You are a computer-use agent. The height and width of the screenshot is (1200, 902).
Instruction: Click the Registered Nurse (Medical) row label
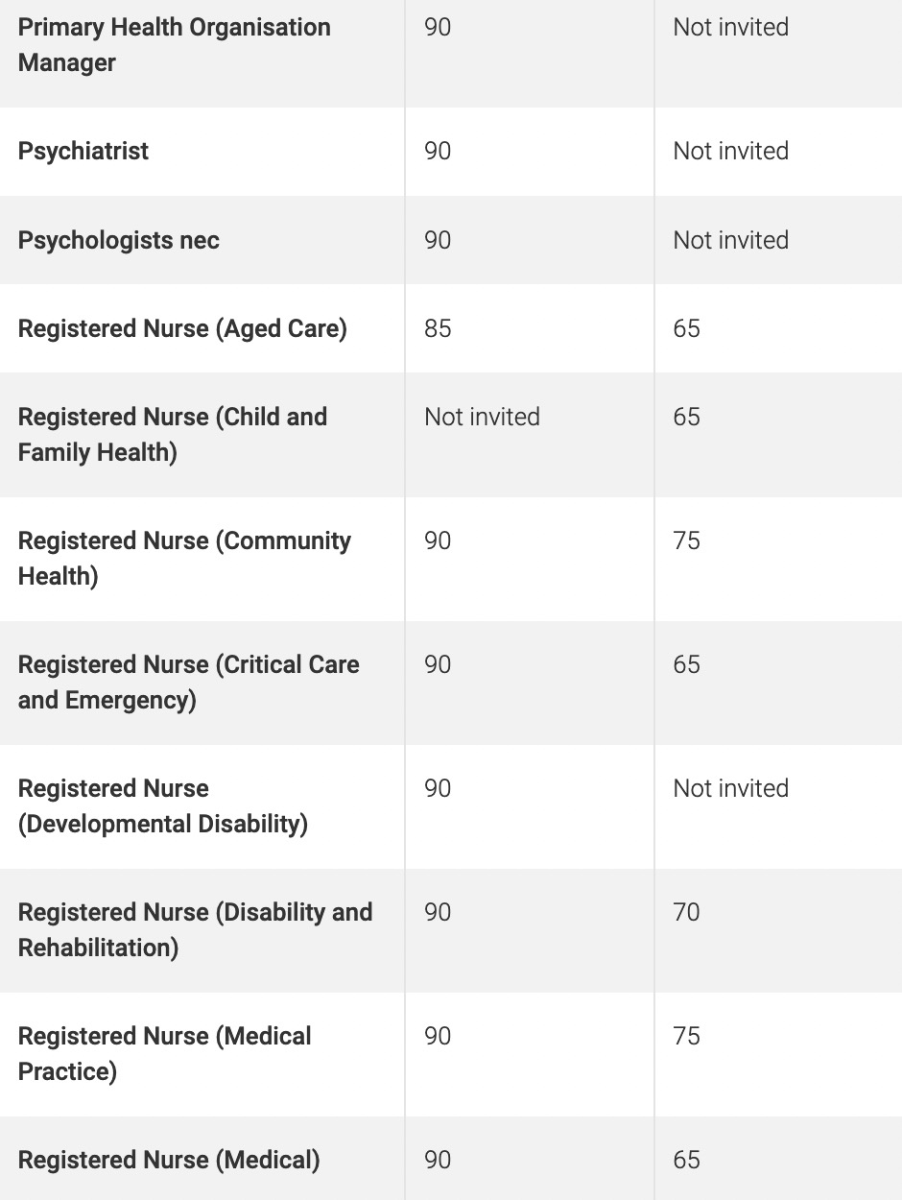168,1160
